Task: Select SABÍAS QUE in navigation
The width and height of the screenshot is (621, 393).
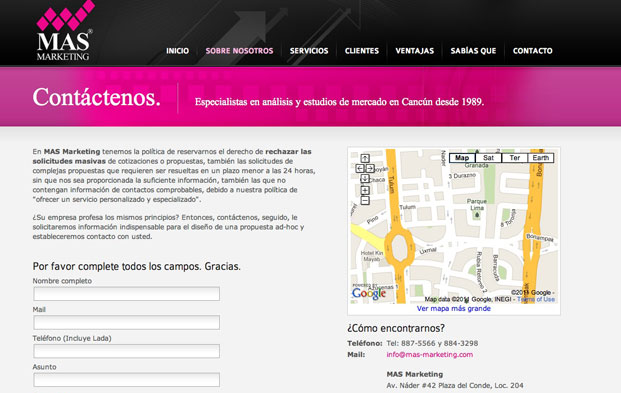Action: pyautogui.click(x=473, y=51)
